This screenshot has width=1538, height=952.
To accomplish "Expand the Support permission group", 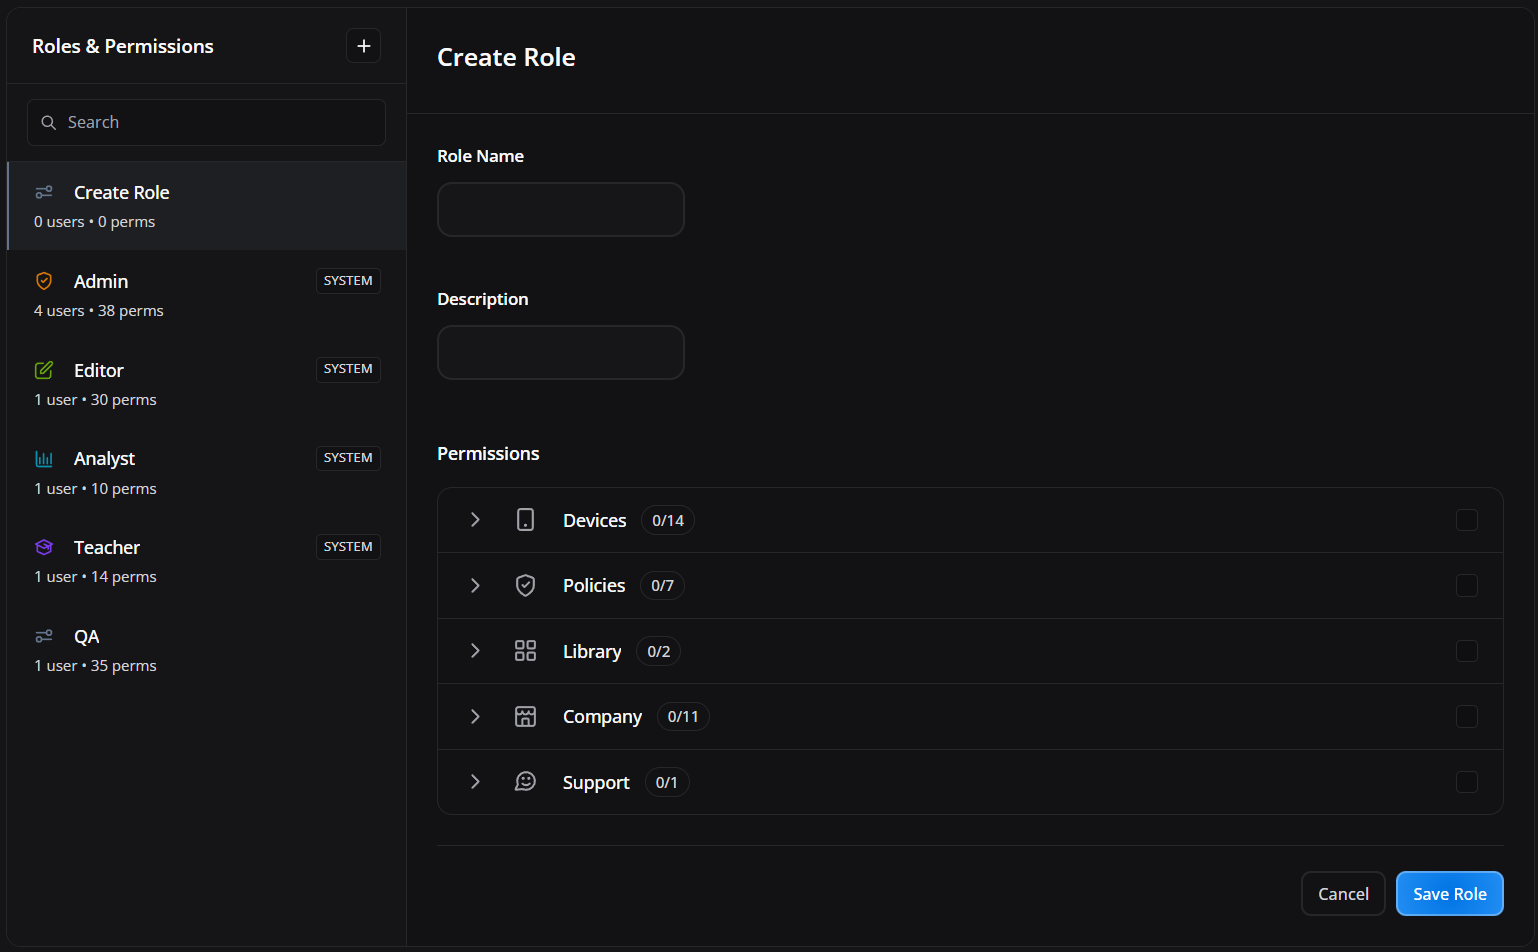I will (475, 782).
